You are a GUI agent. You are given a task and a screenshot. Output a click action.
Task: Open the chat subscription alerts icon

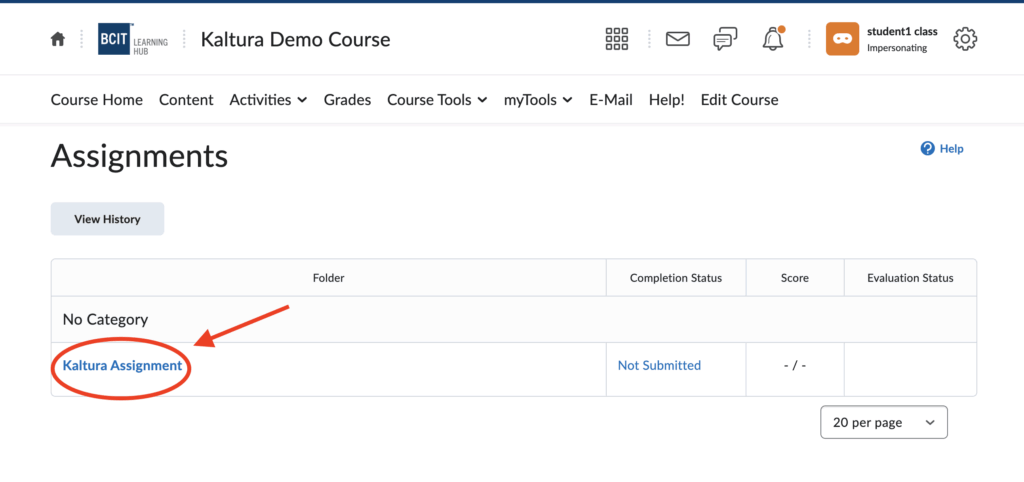point(725,40)
